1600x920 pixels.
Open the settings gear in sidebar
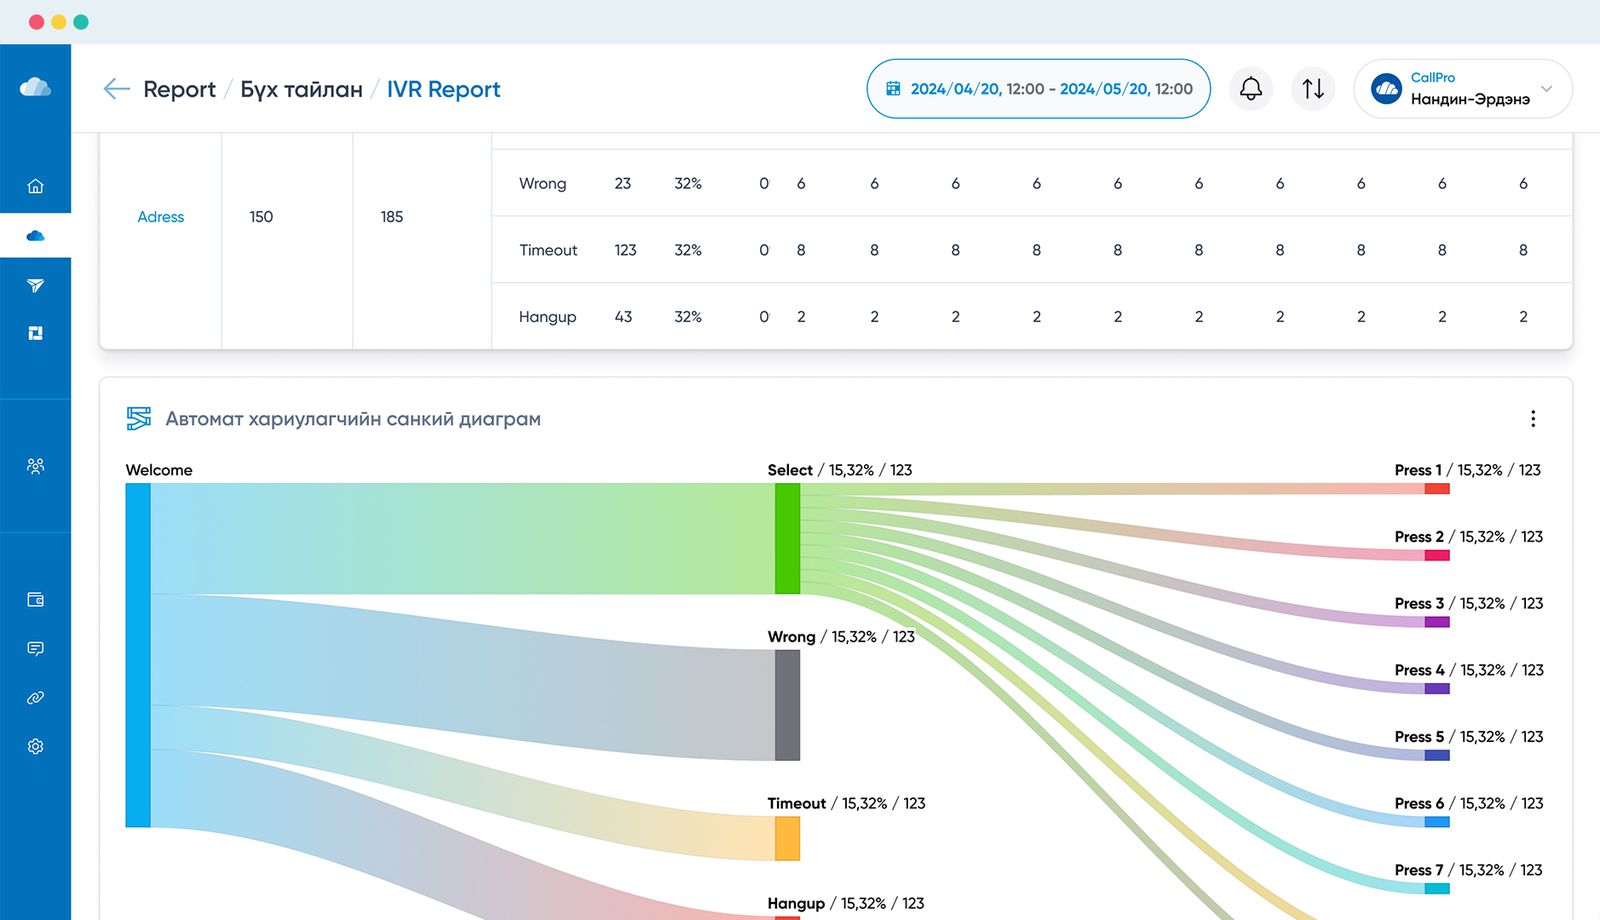[x=36, y=747]
